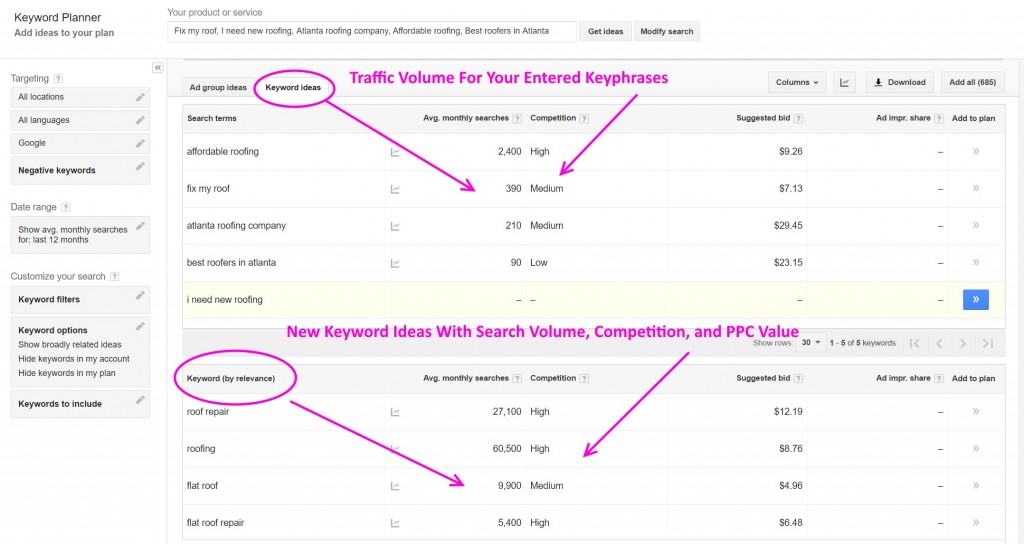The width and height of the screenshot is (1024, 544).
Task: Show trend chart for roof repair
Action: pyautogui.click(x=395, y=412)
